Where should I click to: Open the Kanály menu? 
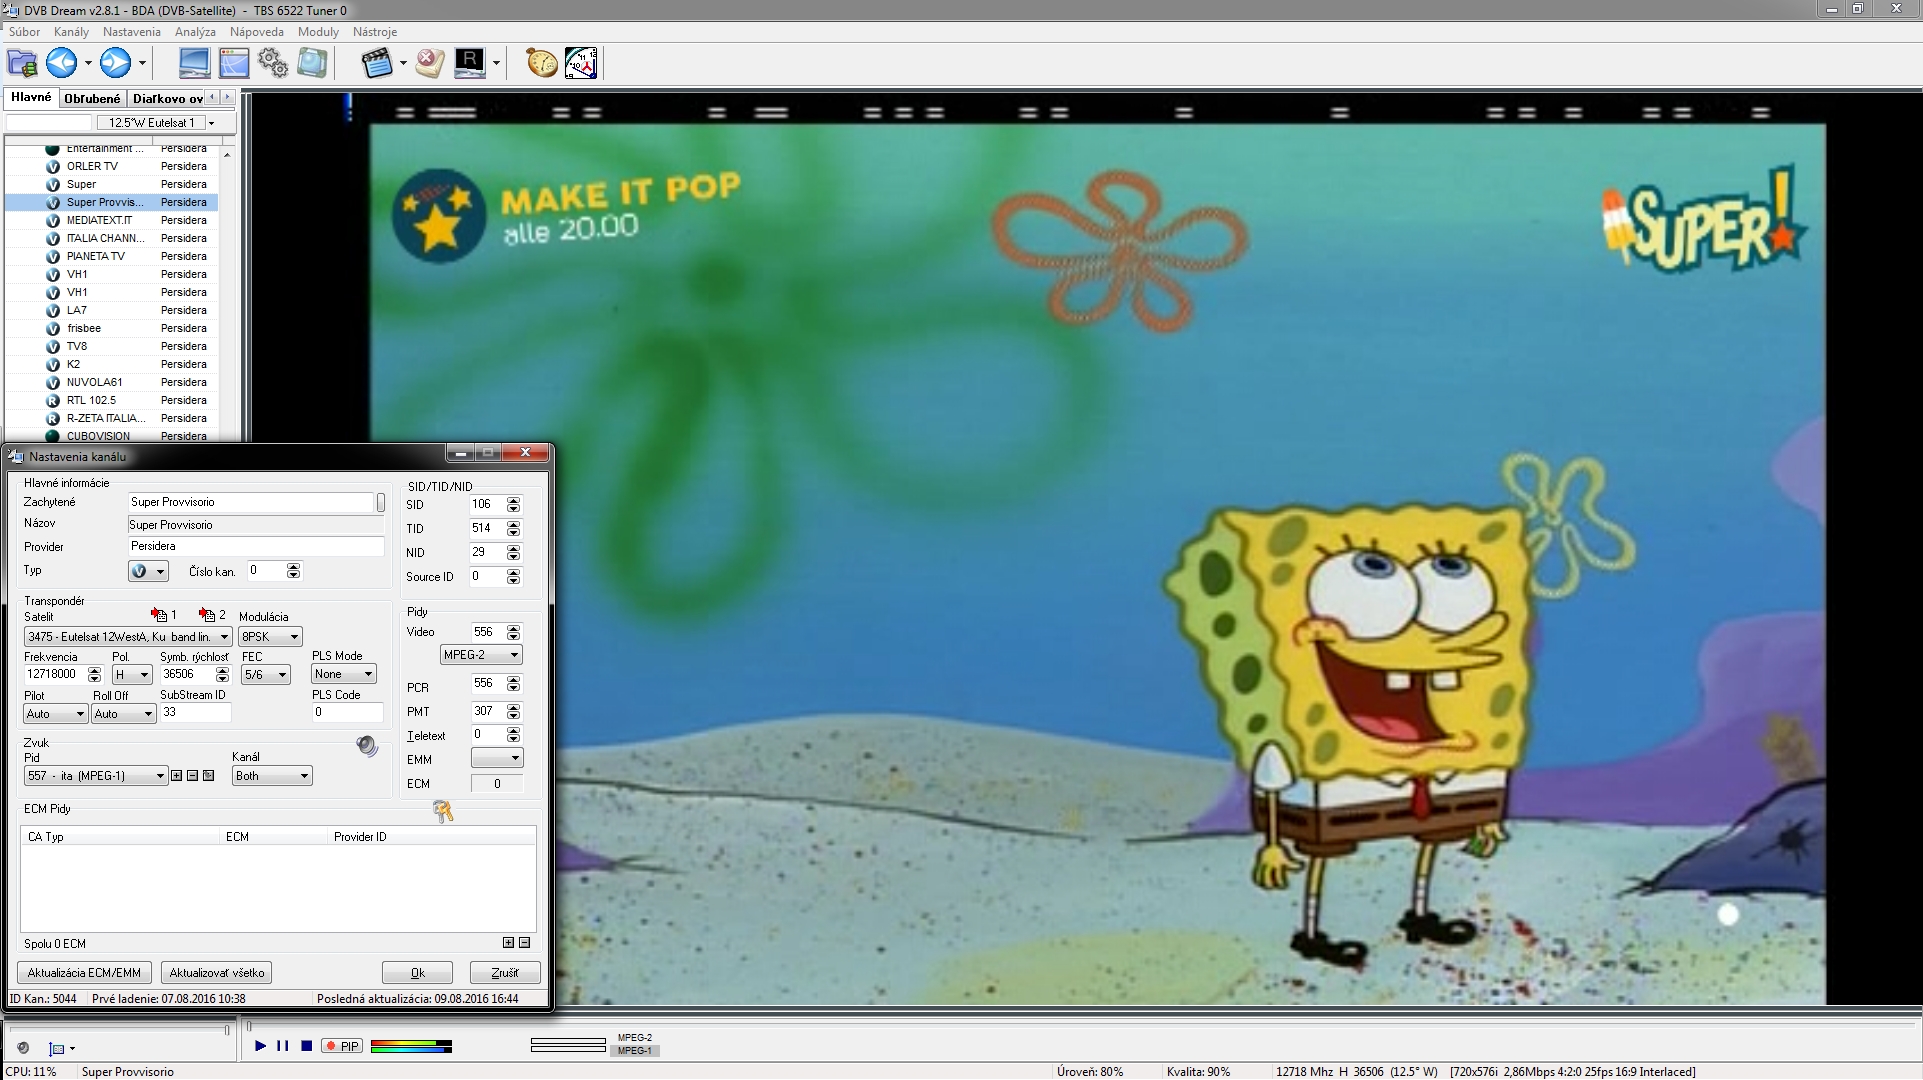[71, 32]
